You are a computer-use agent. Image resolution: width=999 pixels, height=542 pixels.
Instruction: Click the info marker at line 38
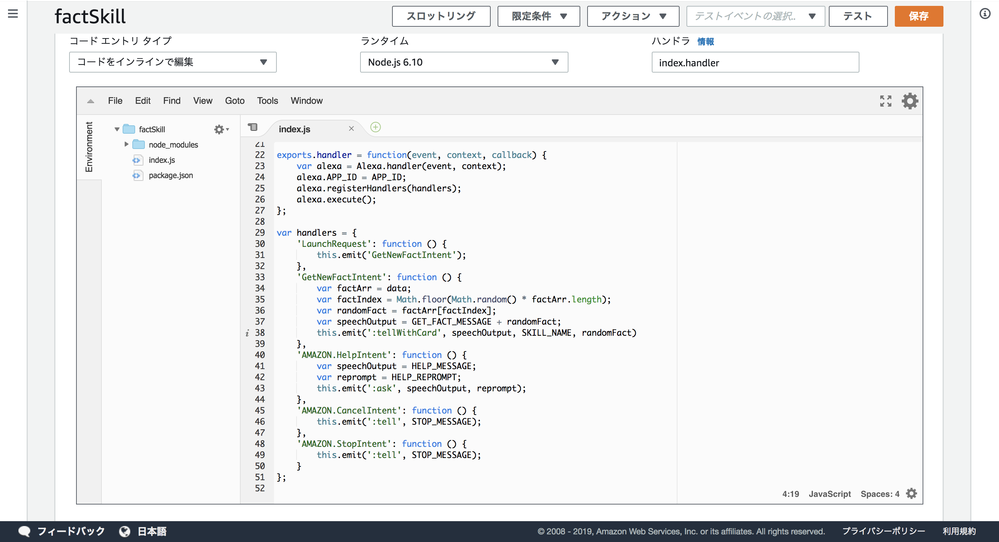coord(247,333)
